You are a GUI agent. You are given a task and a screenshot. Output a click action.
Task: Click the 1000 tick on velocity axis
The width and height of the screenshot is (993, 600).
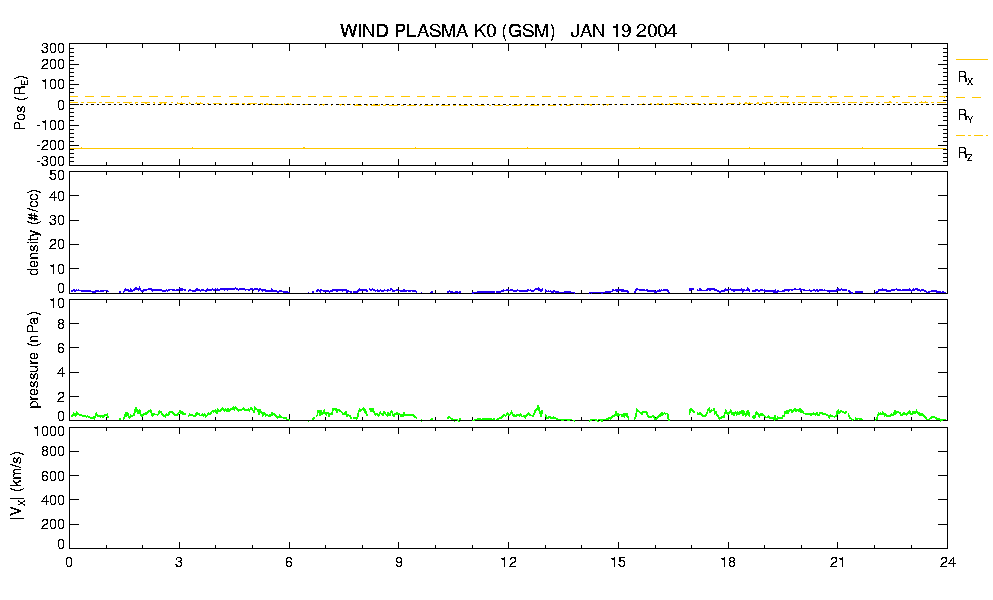[x=50, y=431]
